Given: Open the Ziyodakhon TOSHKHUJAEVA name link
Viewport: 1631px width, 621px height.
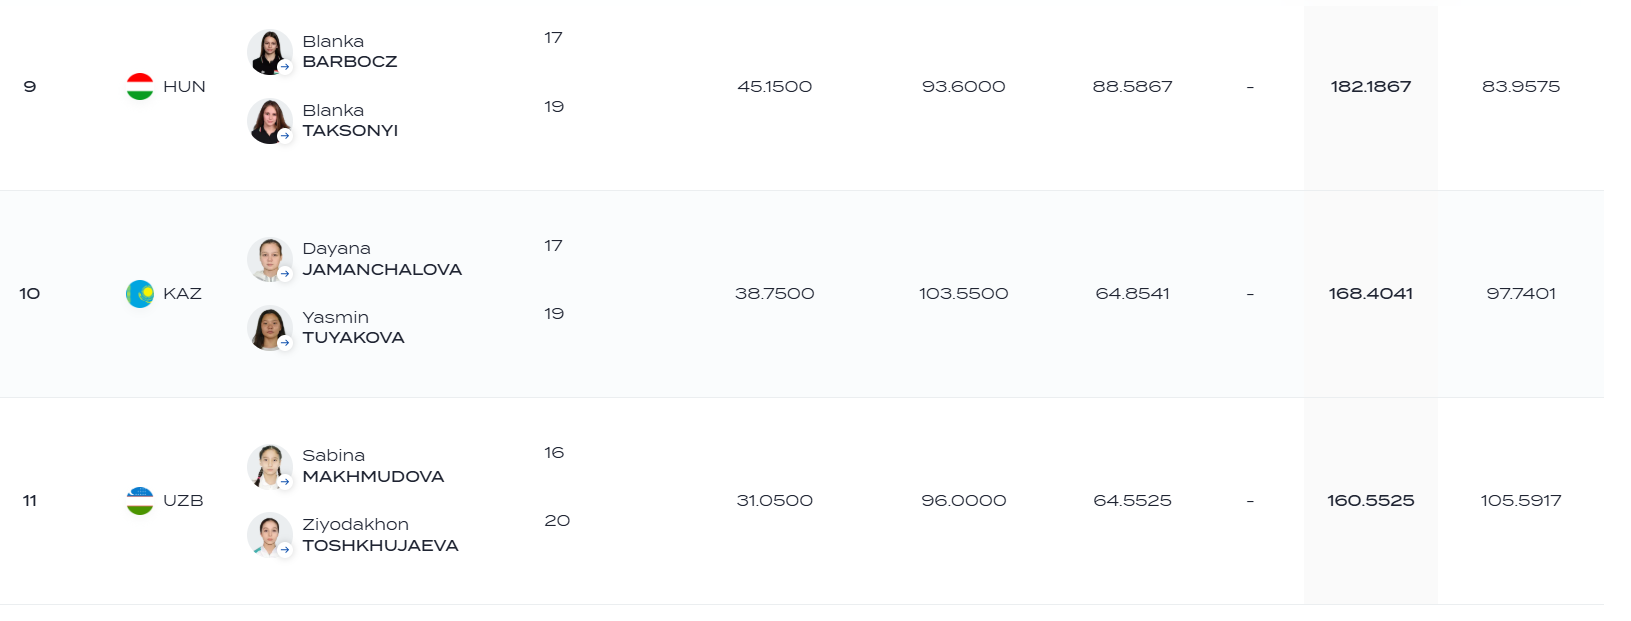Looking at the screenshot, I should click(x=380, y=535).
